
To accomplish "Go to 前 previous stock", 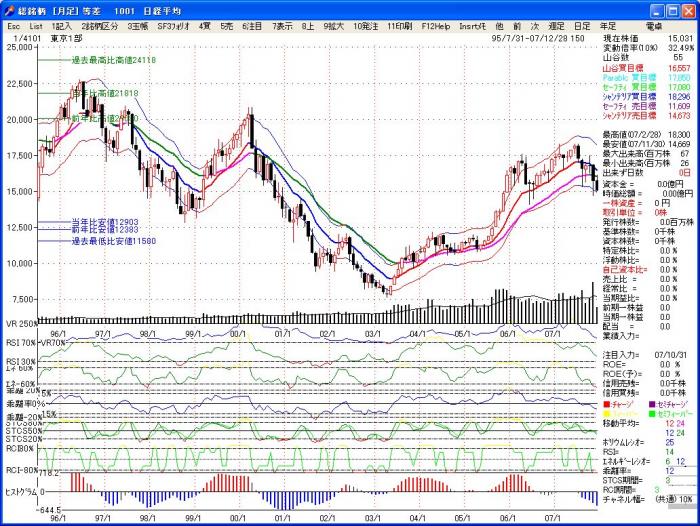I will click(x=516, y=24).
